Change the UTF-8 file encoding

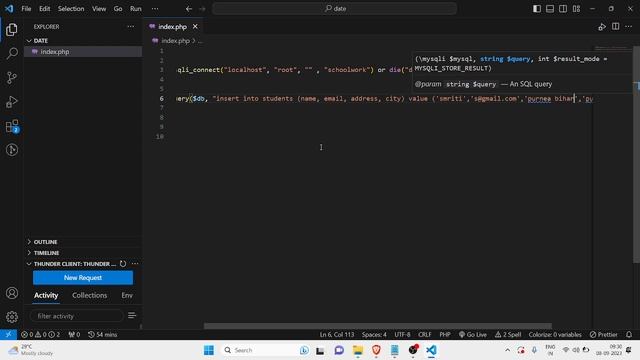coord(402,334)
